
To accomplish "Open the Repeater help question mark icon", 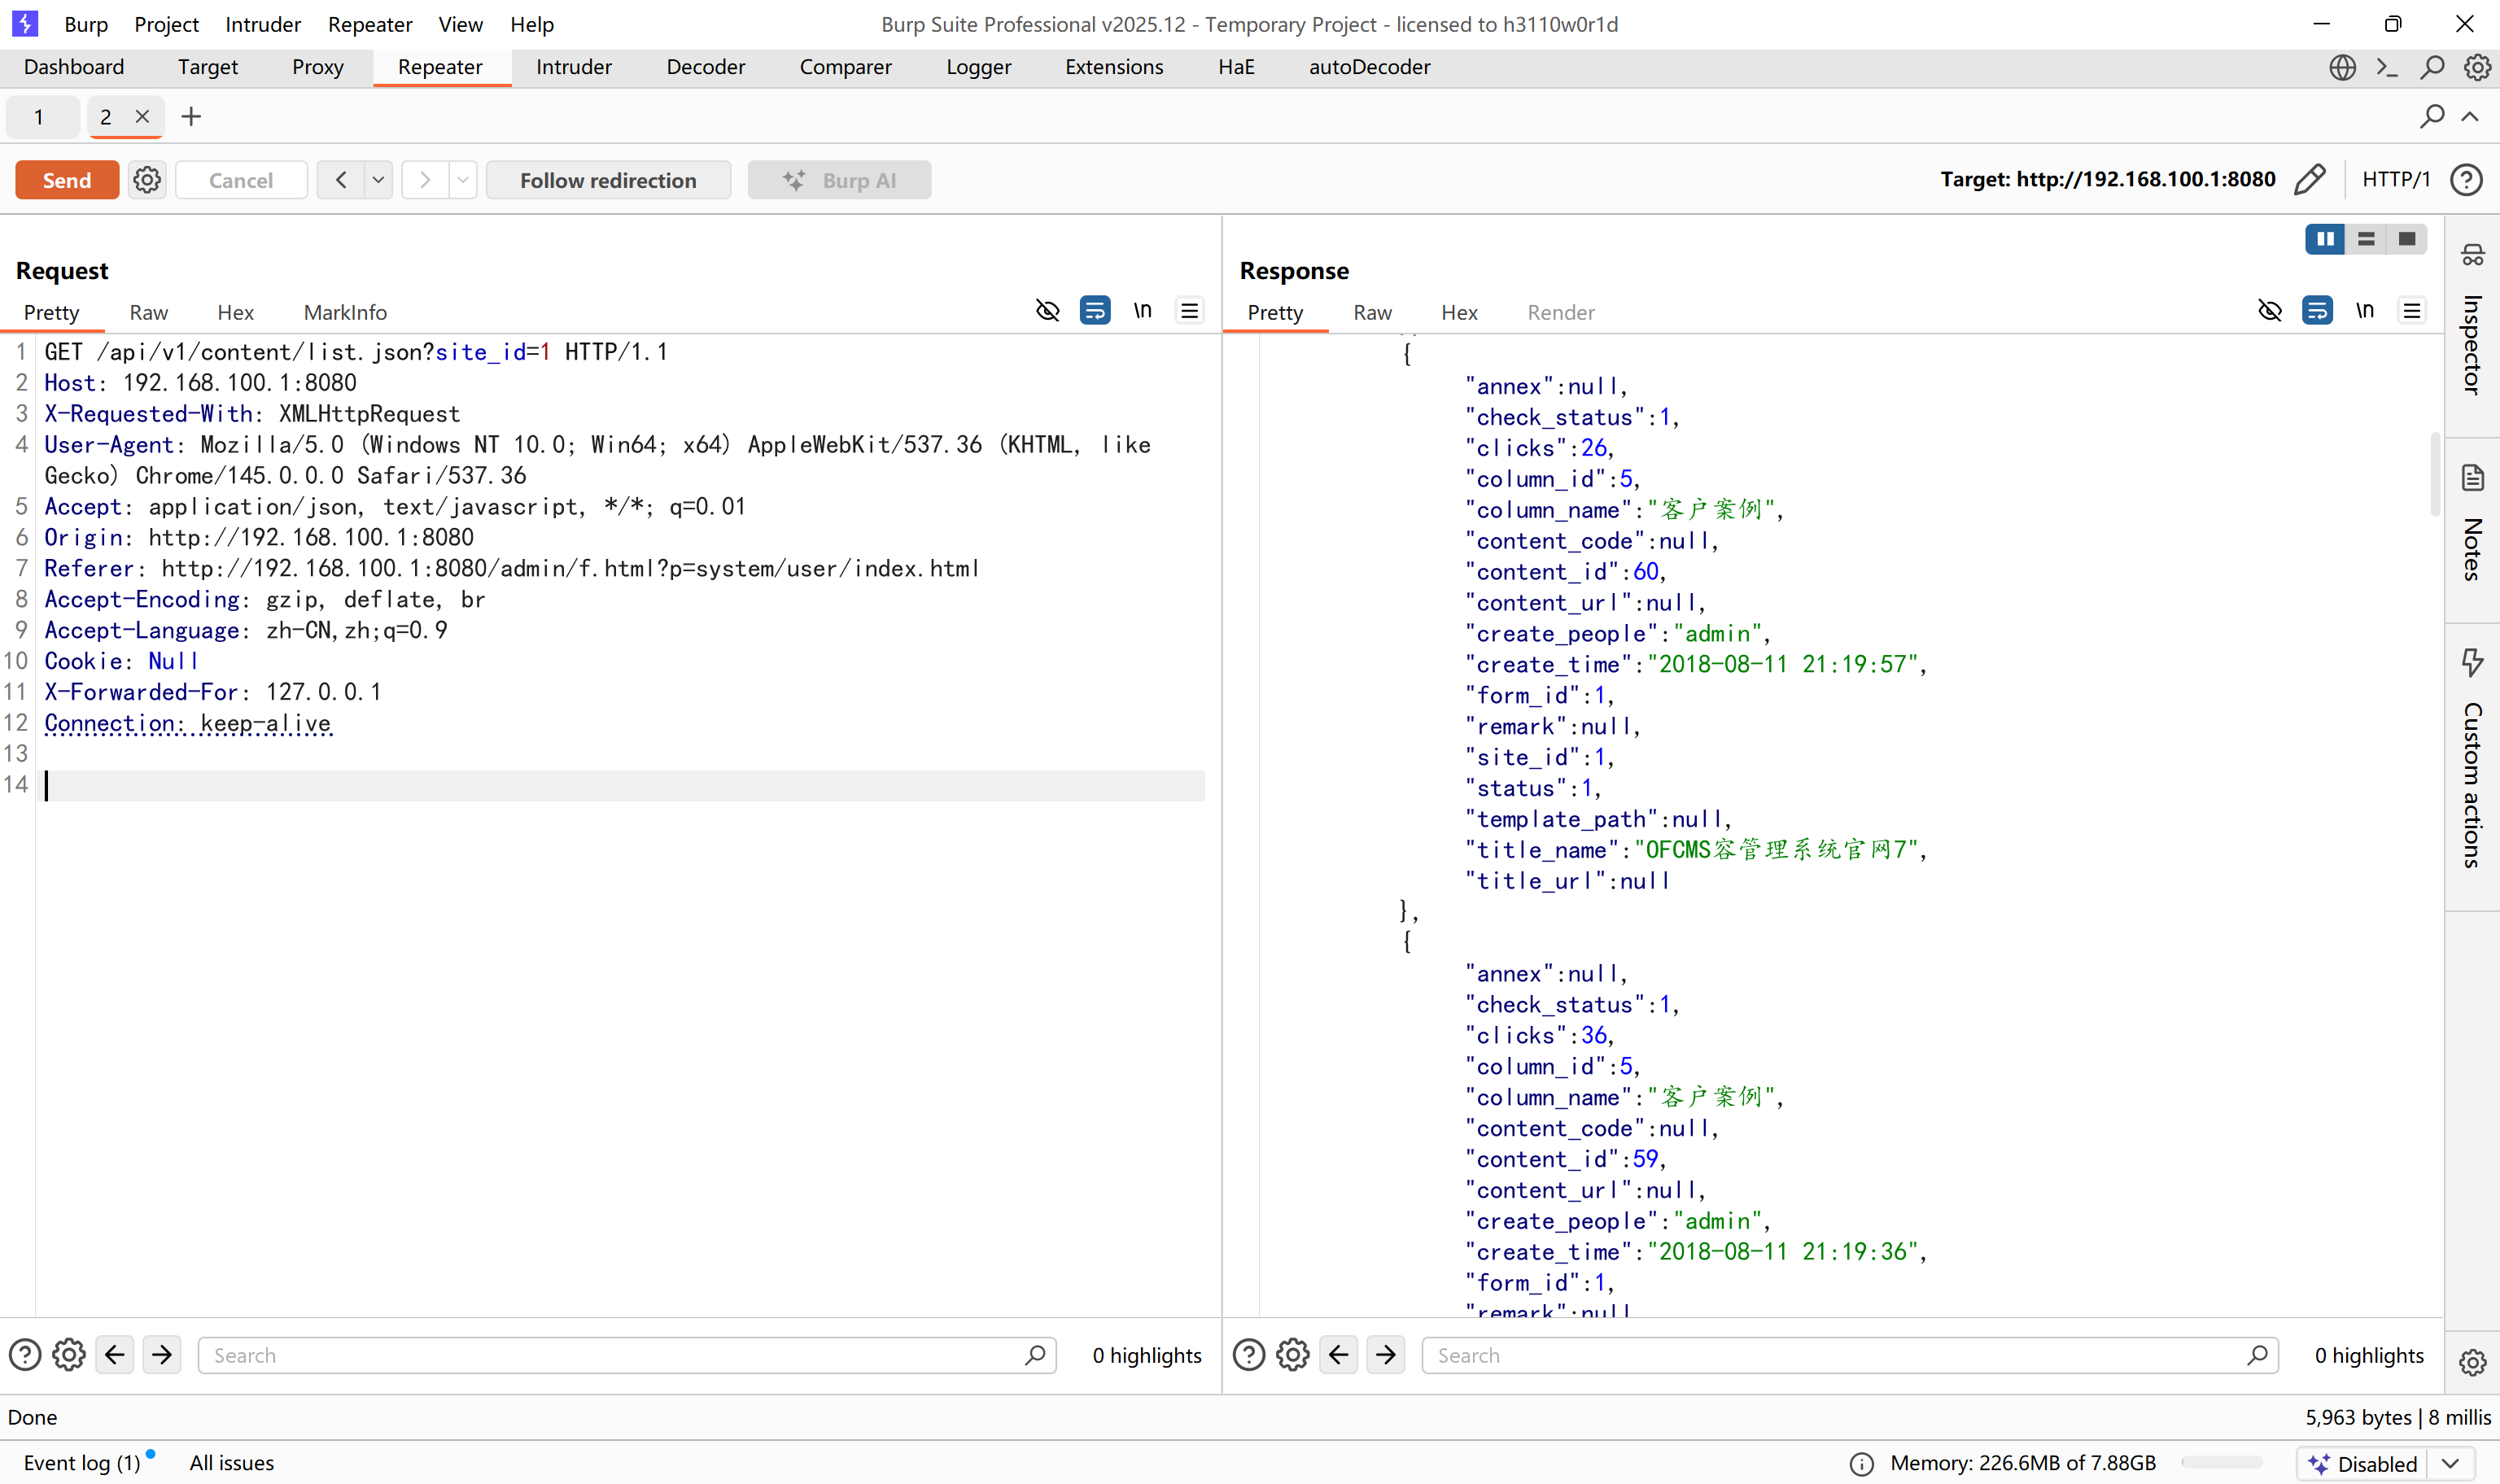I will (2466, 180).
